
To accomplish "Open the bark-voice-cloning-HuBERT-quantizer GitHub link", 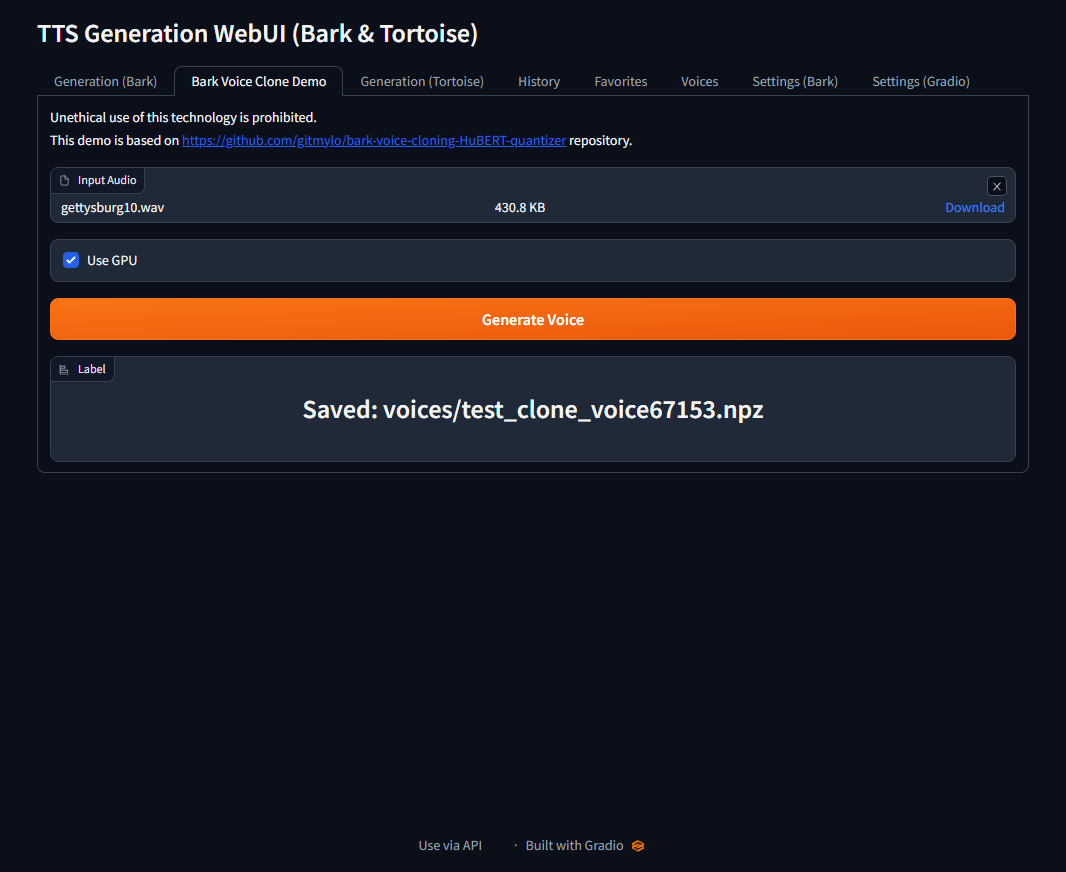I will (x=374, y=141).
